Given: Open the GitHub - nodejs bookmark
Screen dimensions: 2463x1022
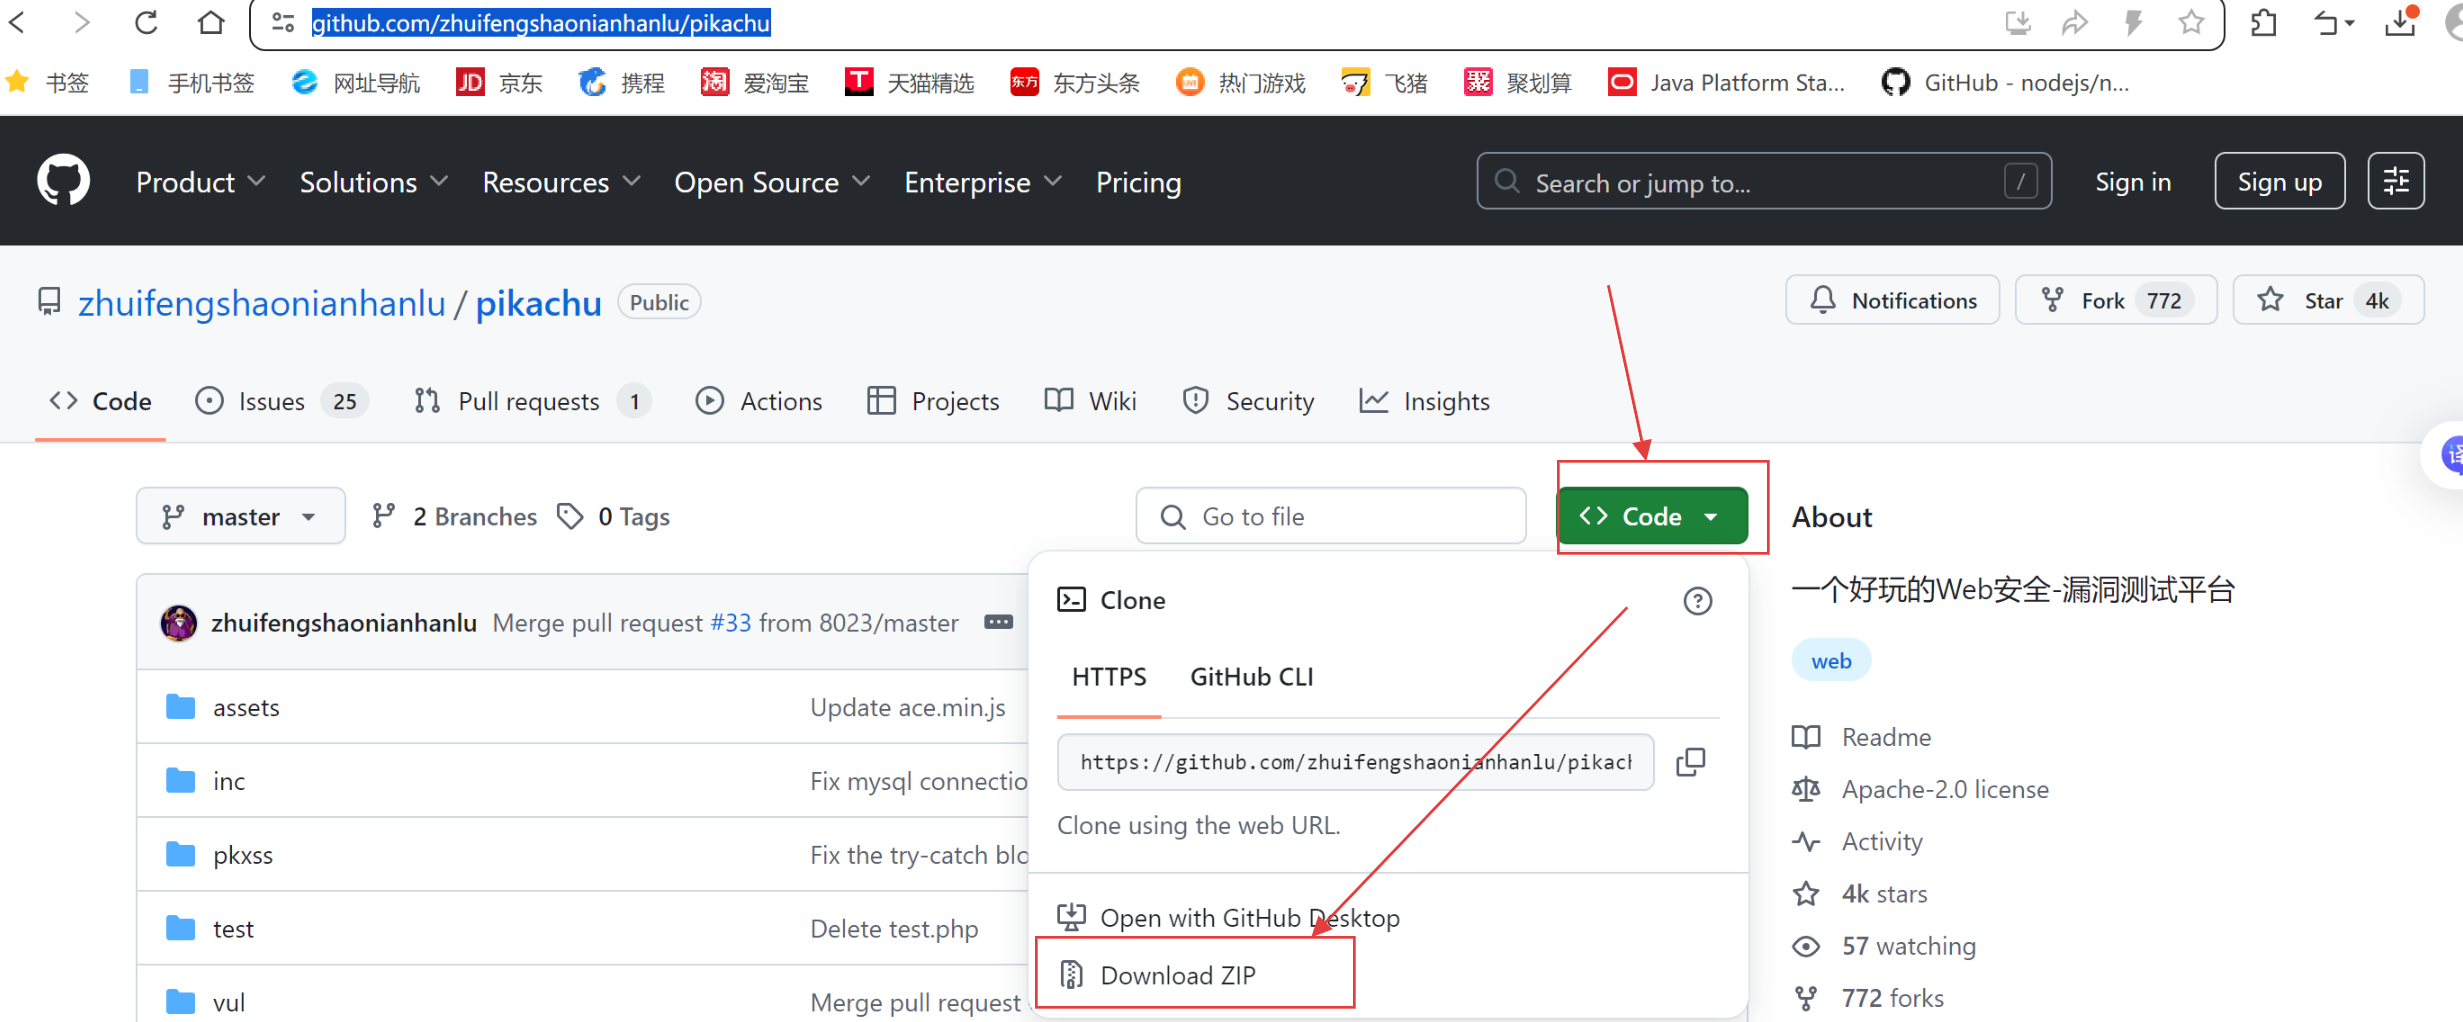Looking at the screenshot, I should [x=2005, y=82].
